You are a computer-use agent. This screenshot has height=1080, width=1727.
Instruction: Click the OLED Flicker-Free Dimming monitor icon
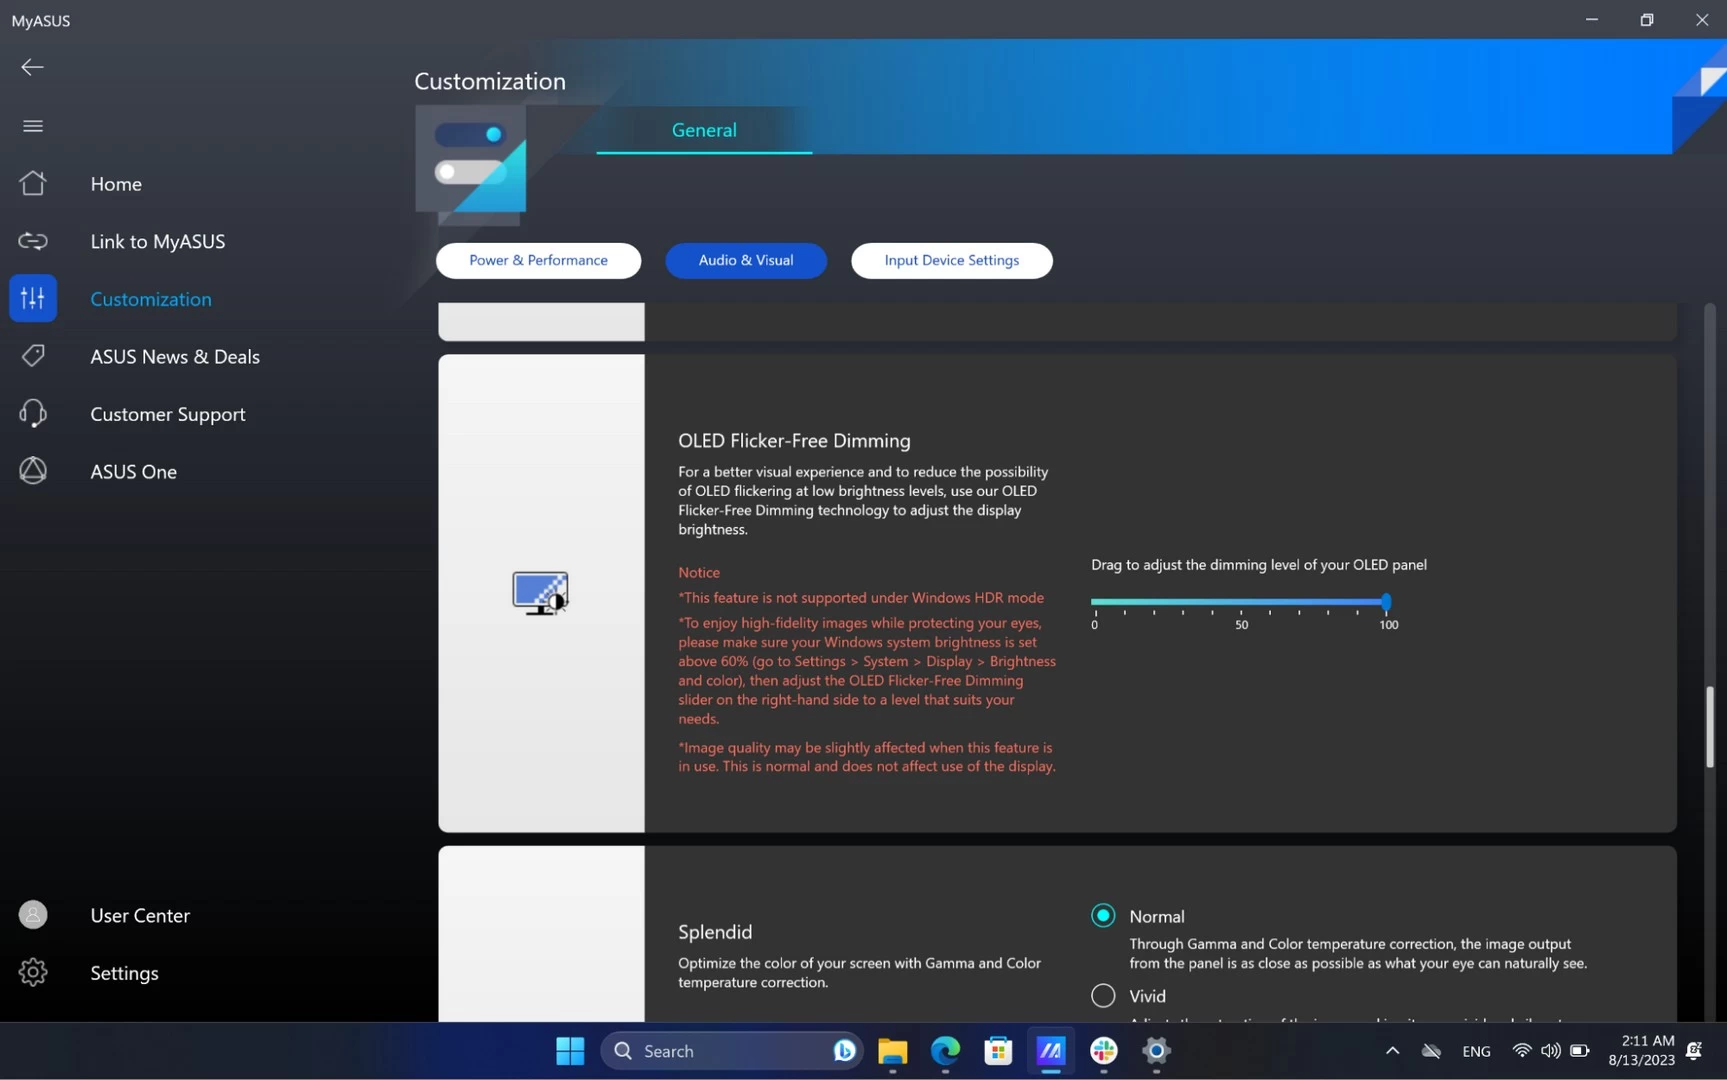[x=541, y=593]
